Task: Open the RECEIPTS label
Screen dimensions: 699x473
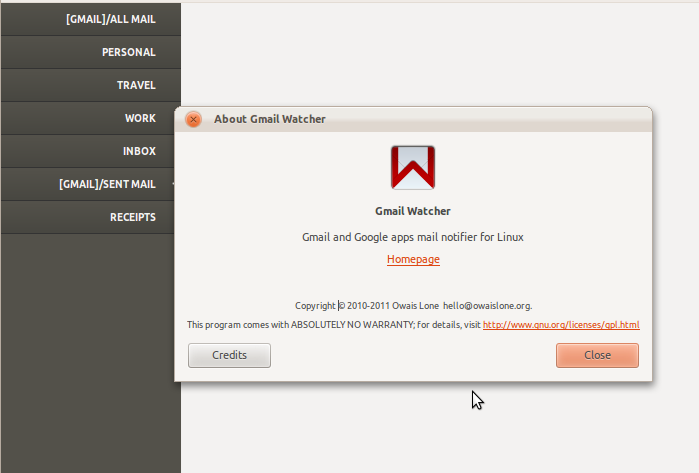Action: 88,217
